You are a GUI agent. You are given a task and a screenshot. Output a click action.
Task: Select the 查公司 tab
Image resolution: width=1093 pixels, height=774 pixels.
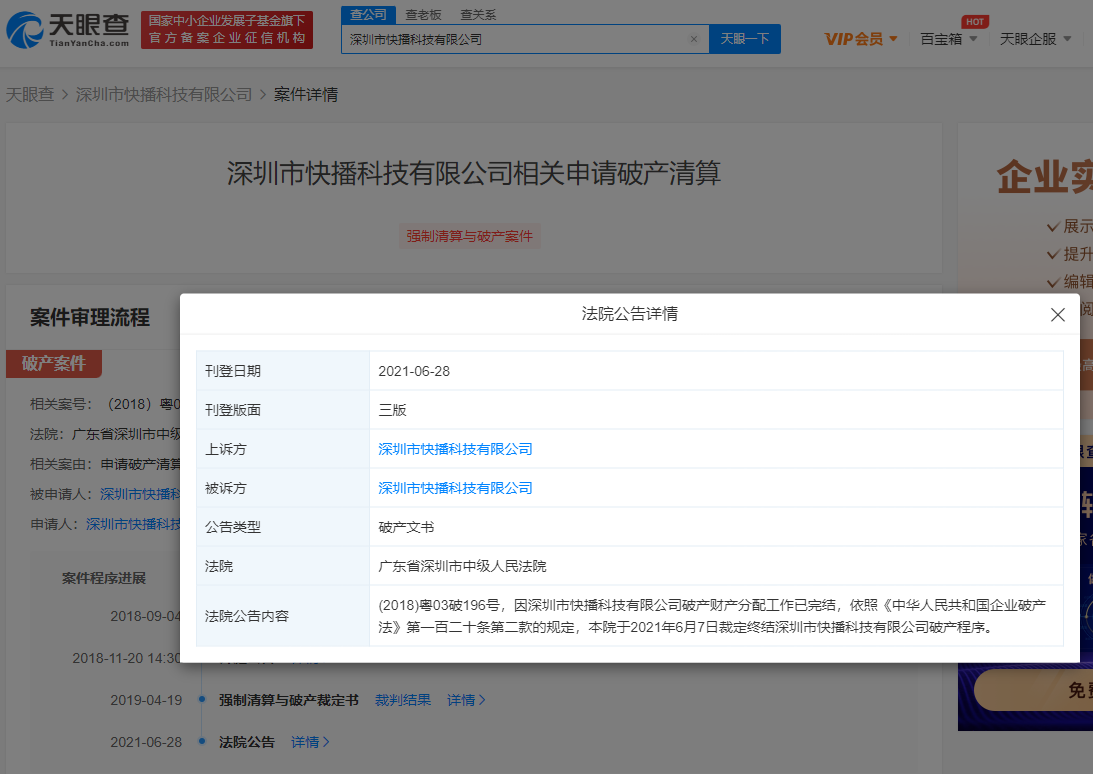(x=368, y=15)
